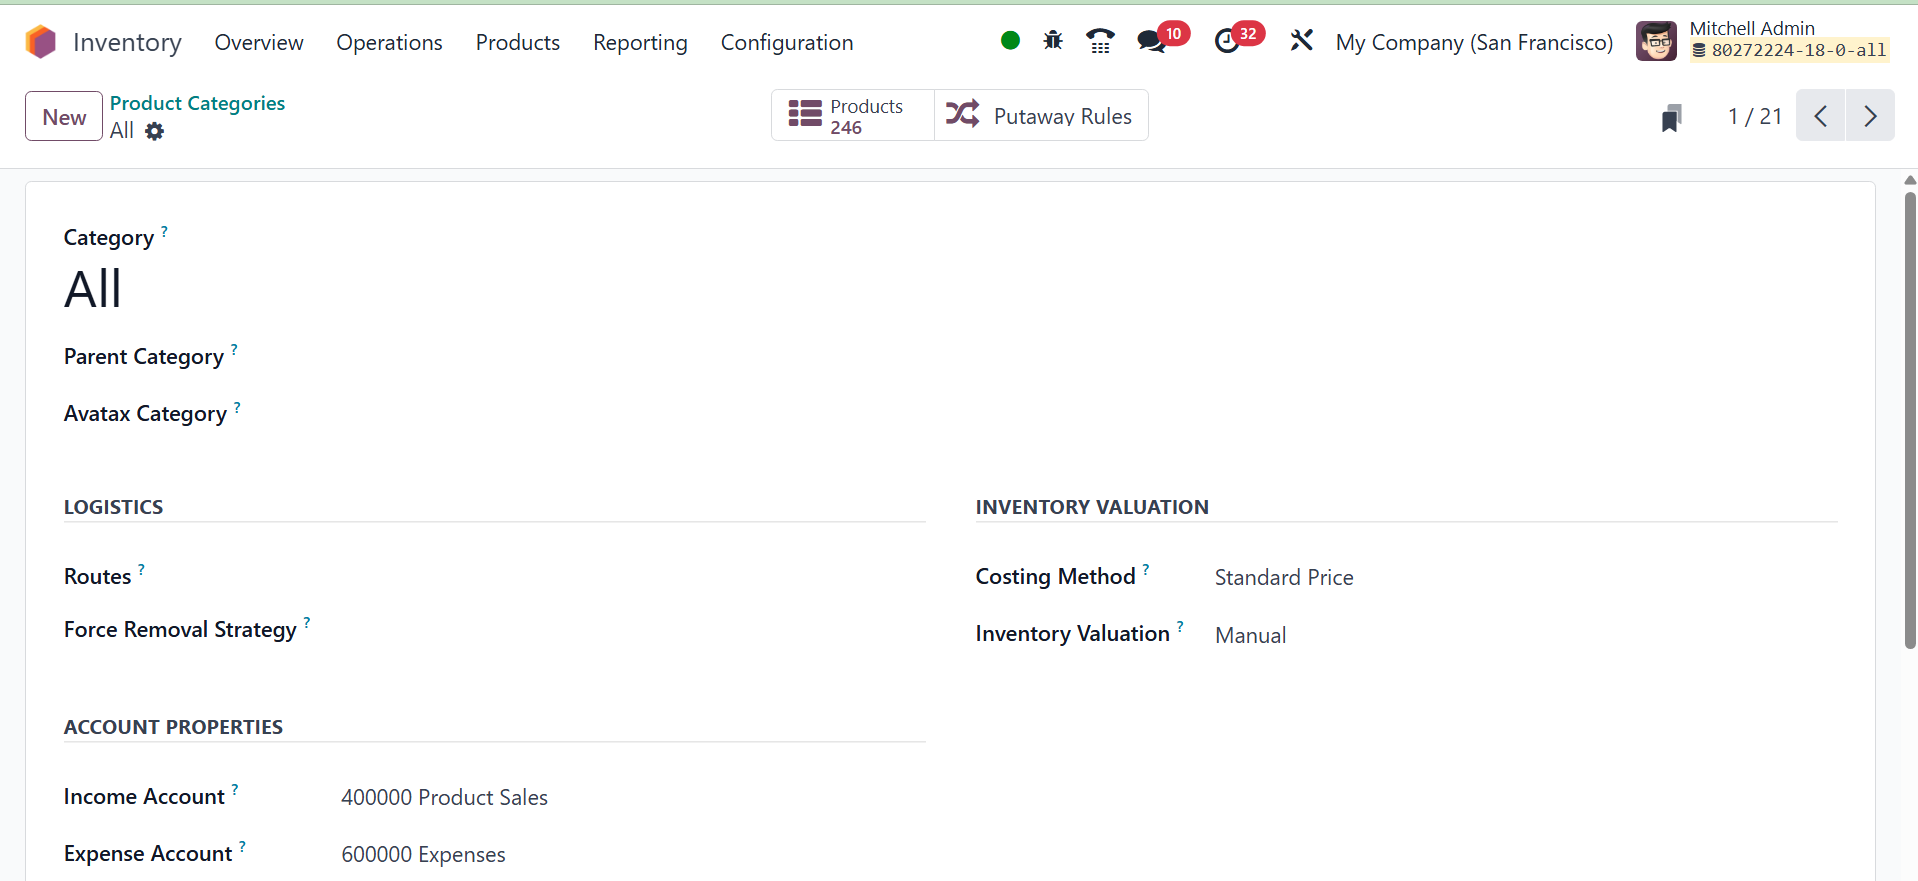Click the bookmark icon near the pager
1918x881 pixels.
[x=1671, y=118]
